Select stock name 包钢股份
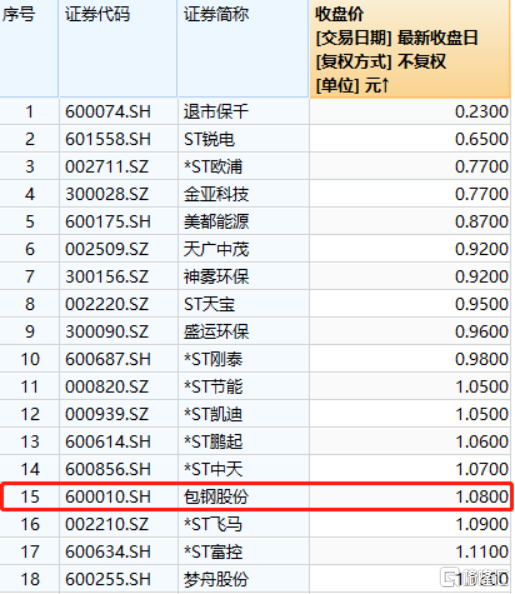Image resolution: width=515 pixels, height=594 pixels. tap(216, 497)
